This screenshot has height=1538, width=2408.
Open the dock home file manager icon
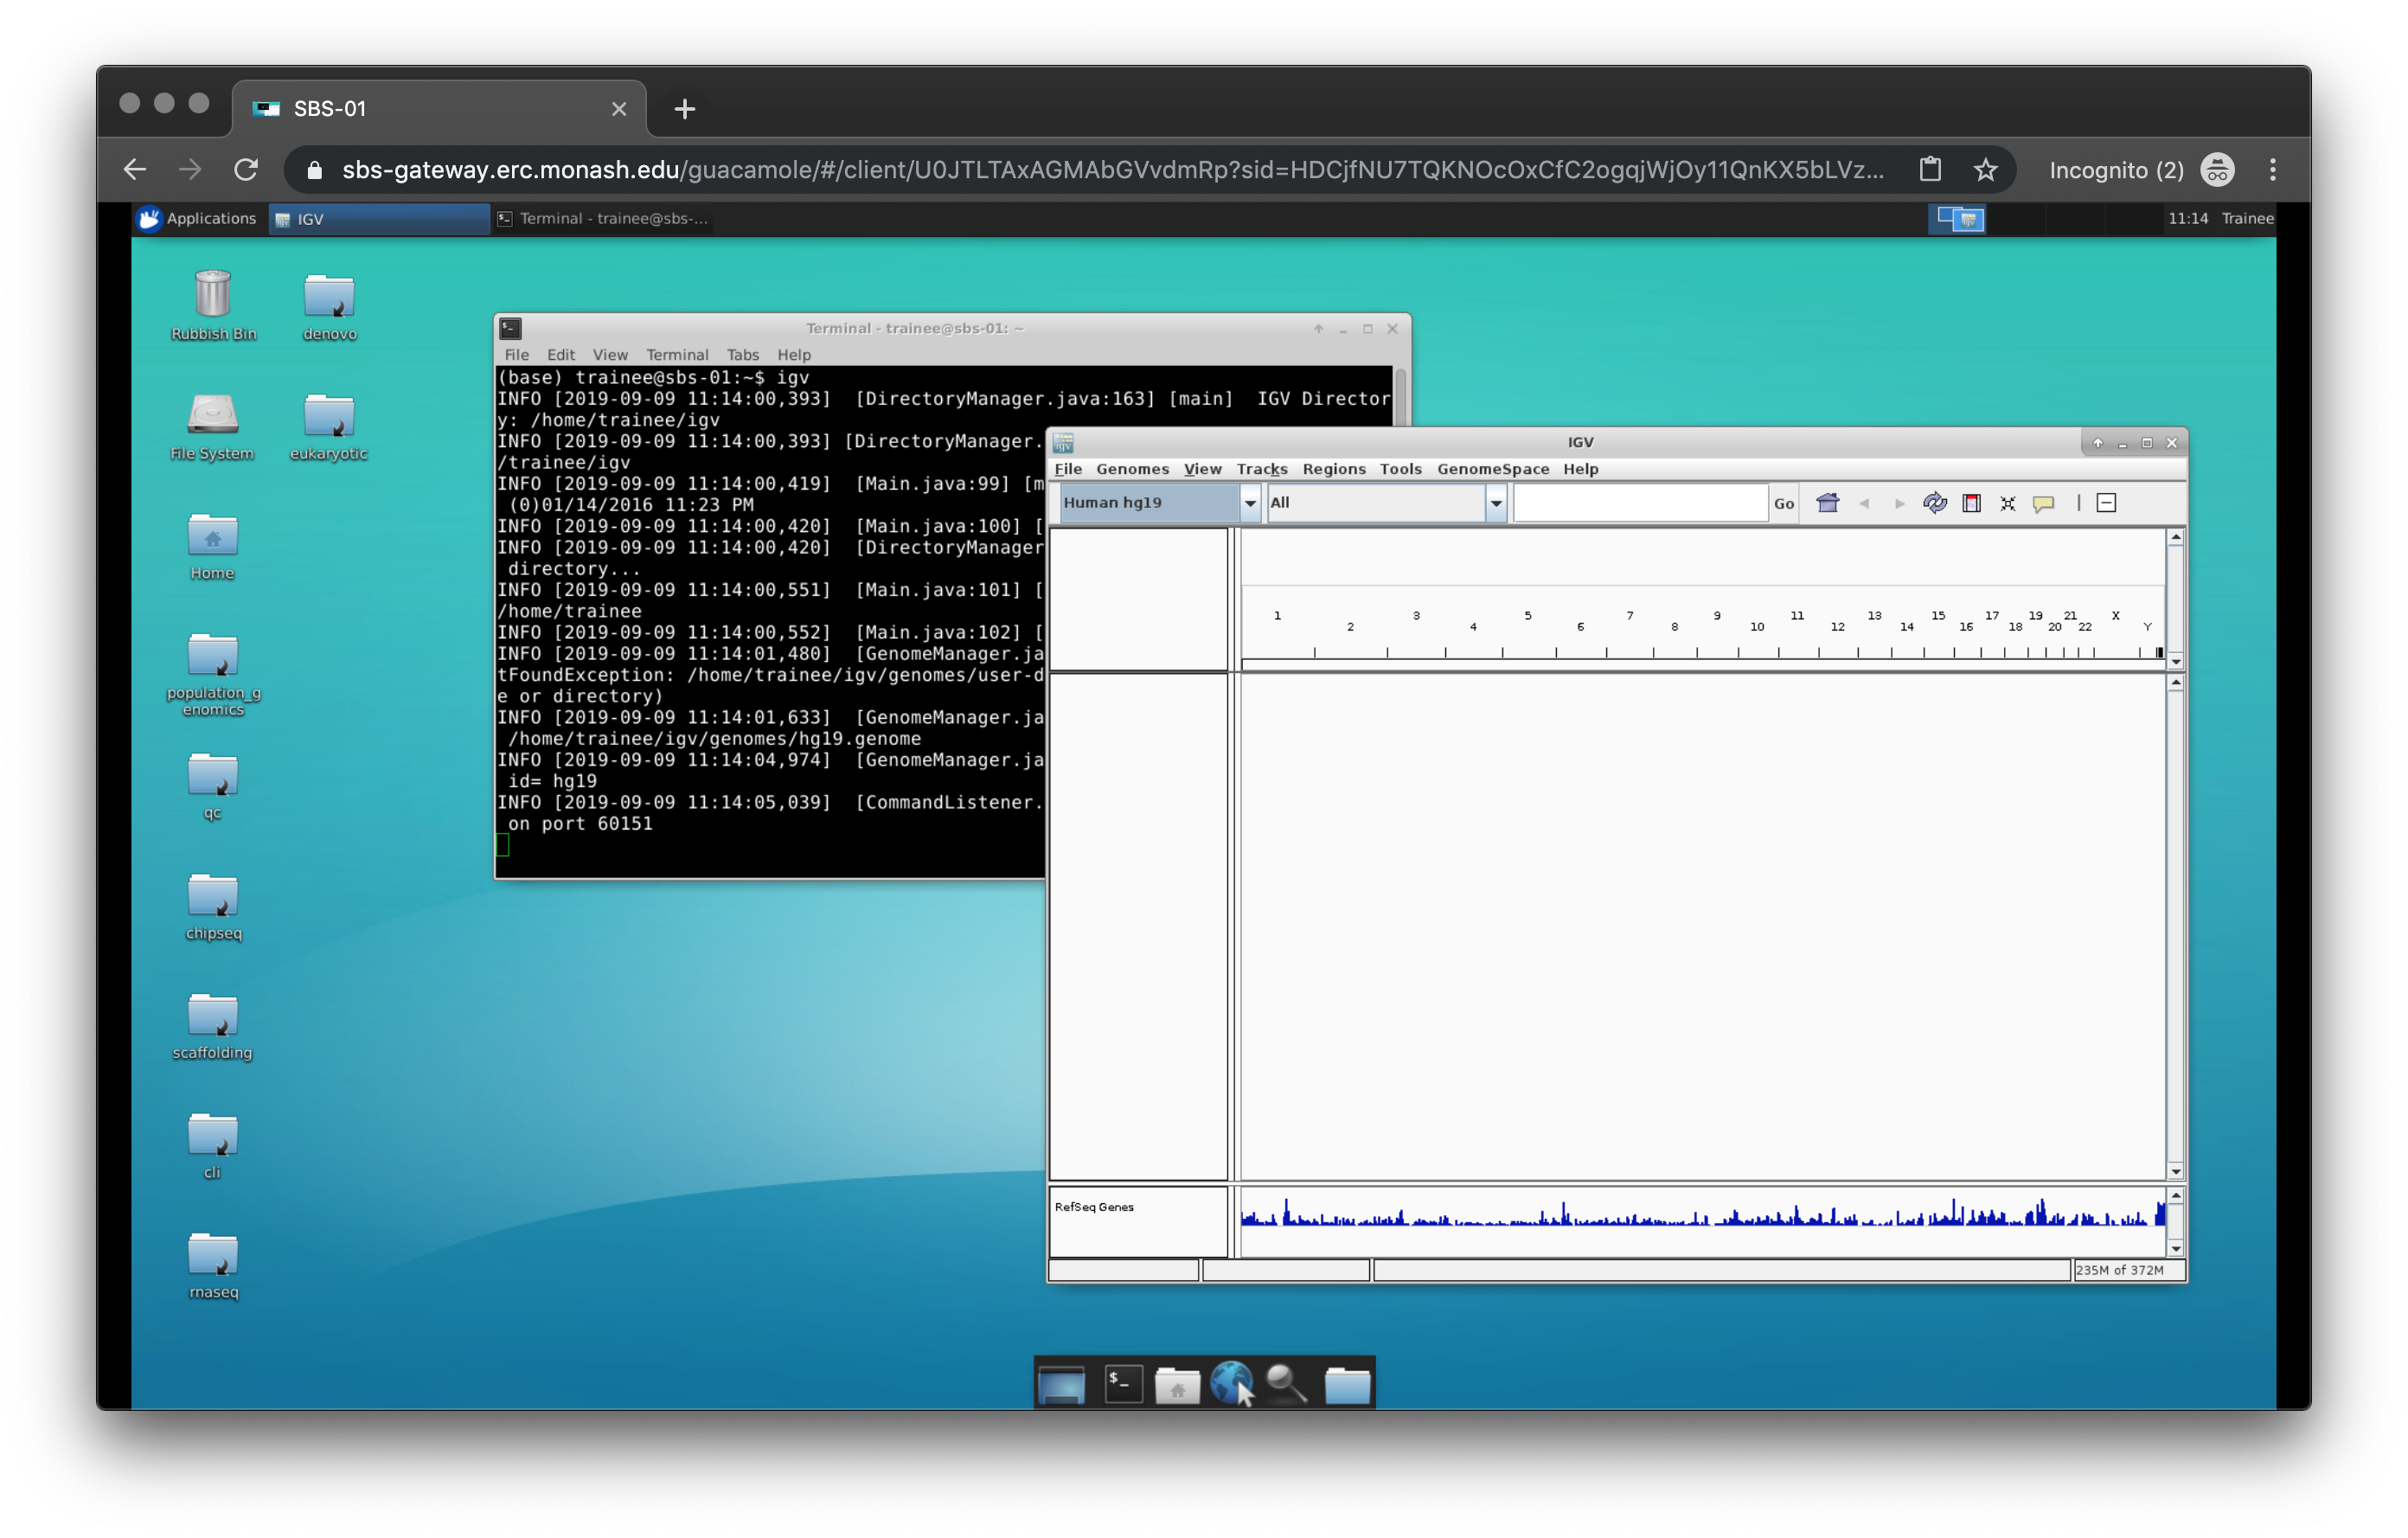1177,1385
